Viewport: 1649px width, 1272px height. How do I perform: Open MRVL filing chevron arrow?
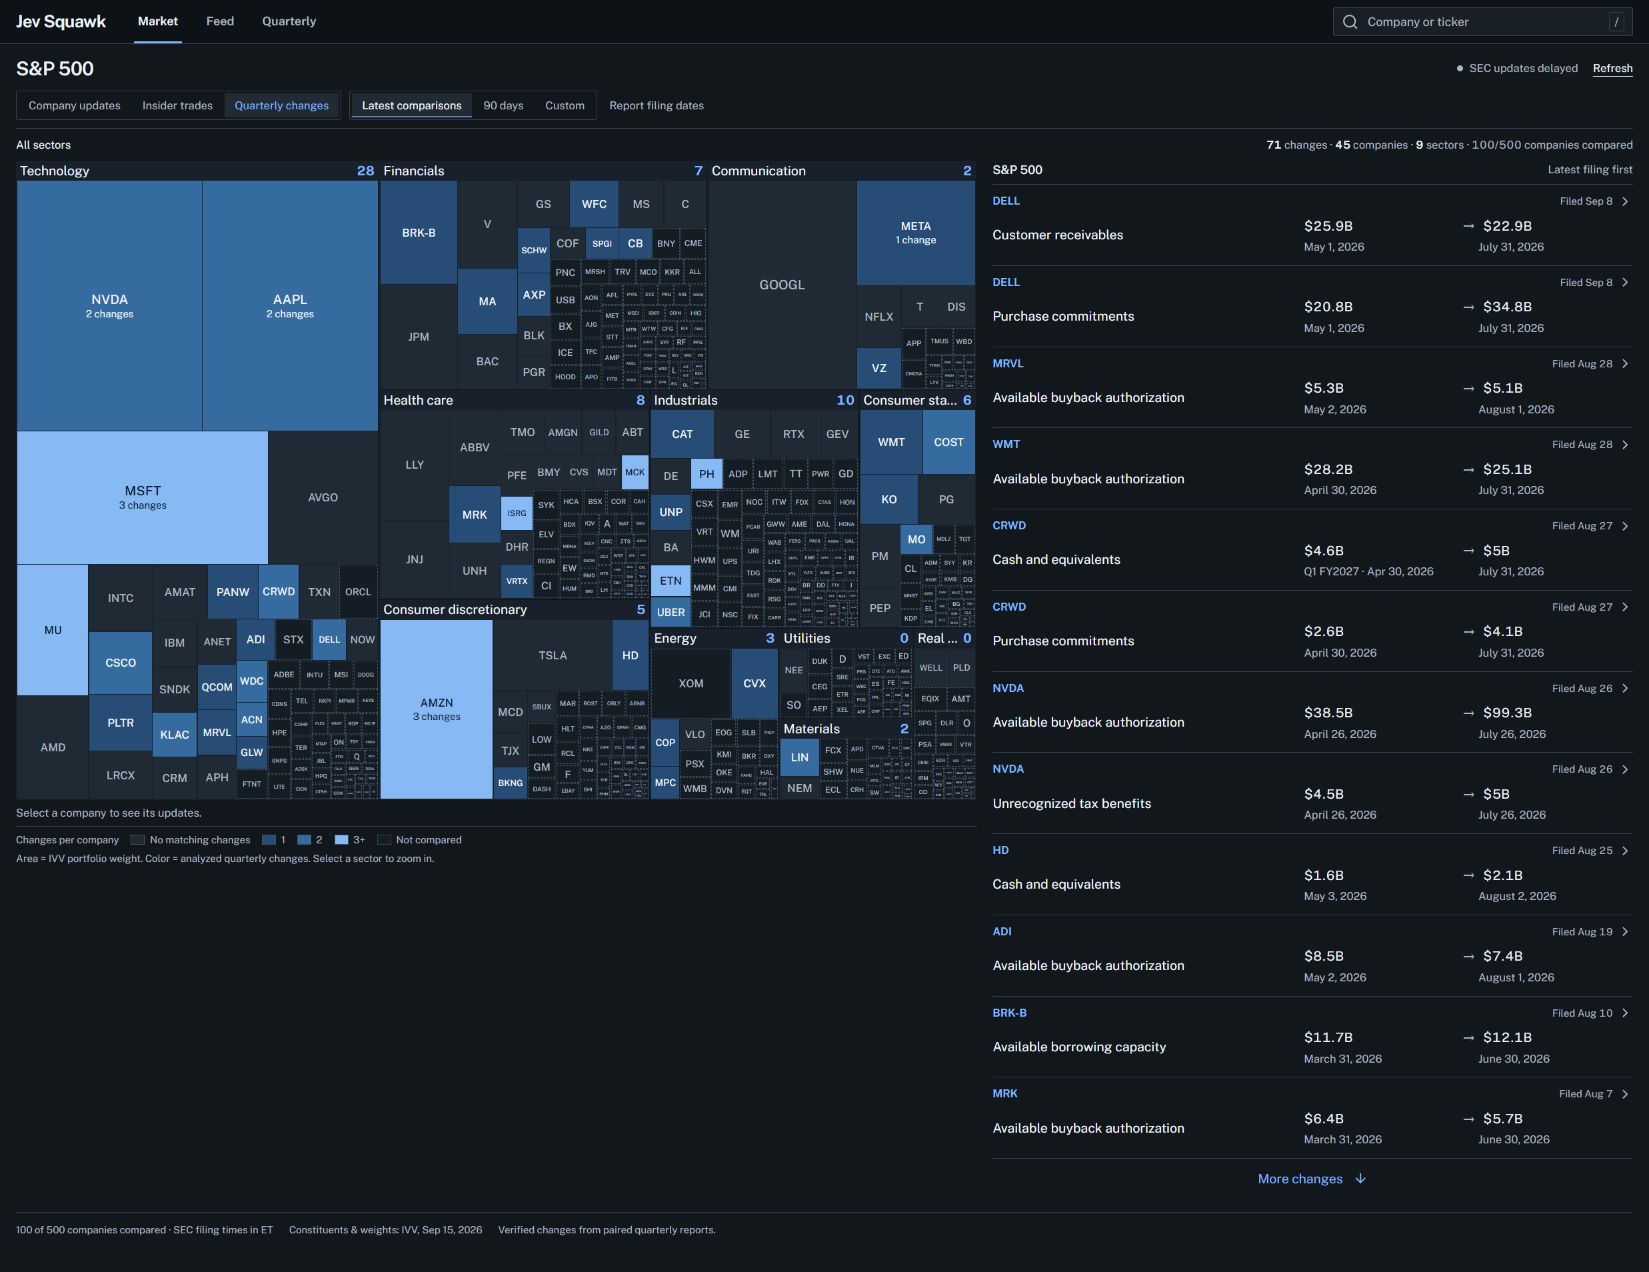(x=1625, y=364)
